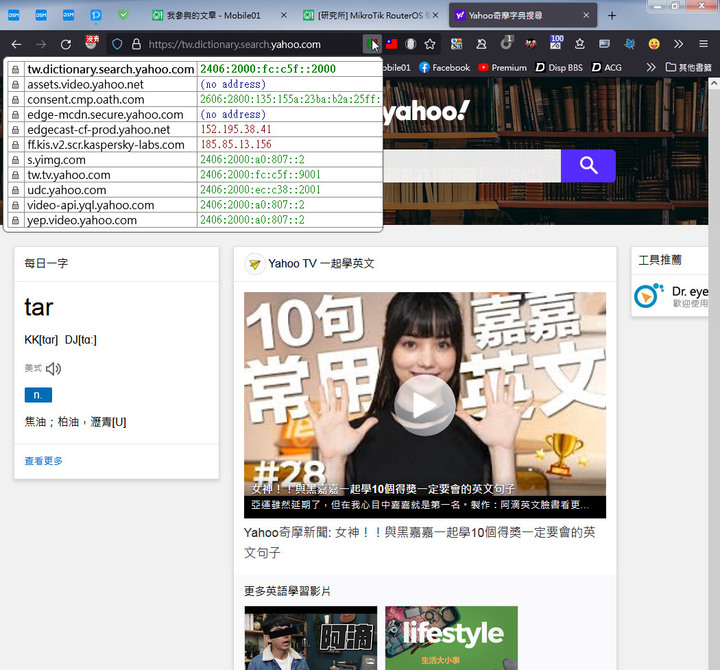This screenshot has height=670, width=720.
Task: Click the address 2406:2000:fc:c5f::2000
Action: click(268, 69)
